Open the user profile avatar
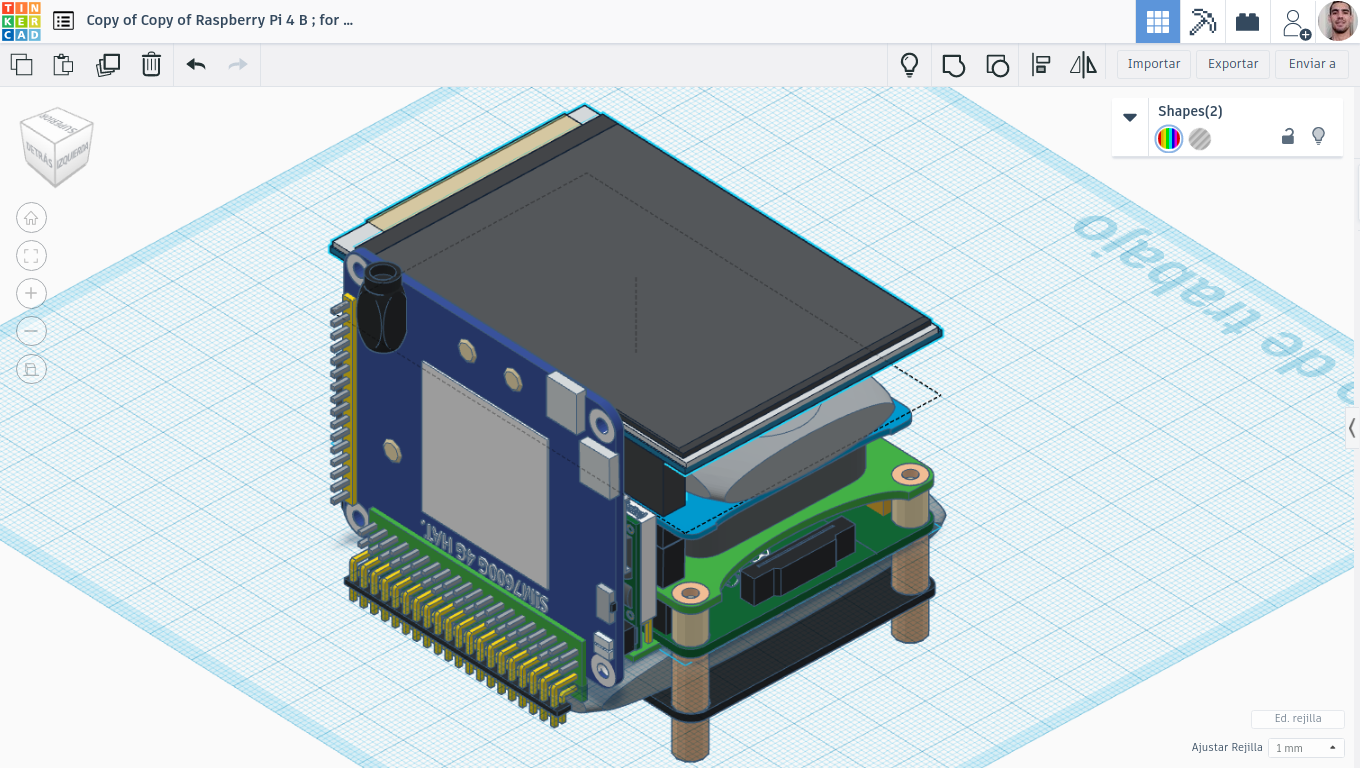Screen dimensions: 1360x768 click(x=1337, y=21)
